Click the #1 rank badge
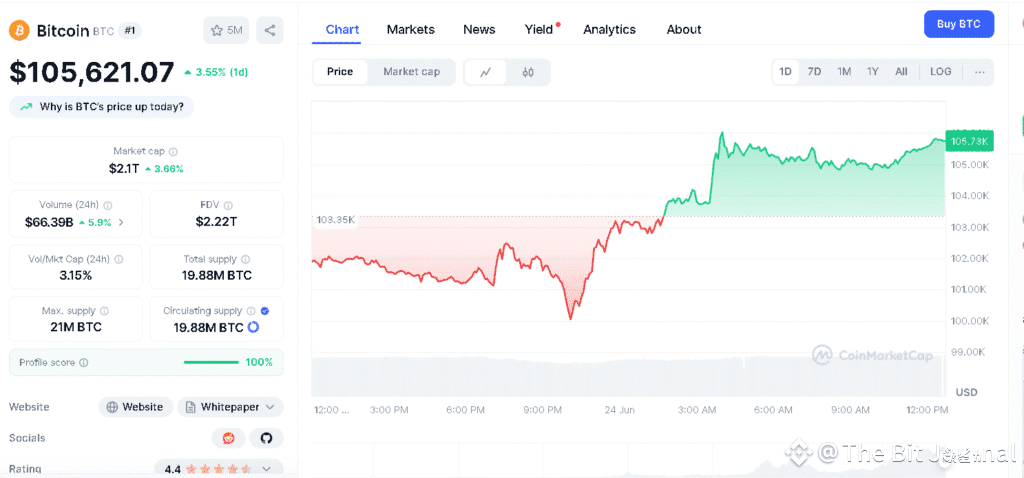 129,30
